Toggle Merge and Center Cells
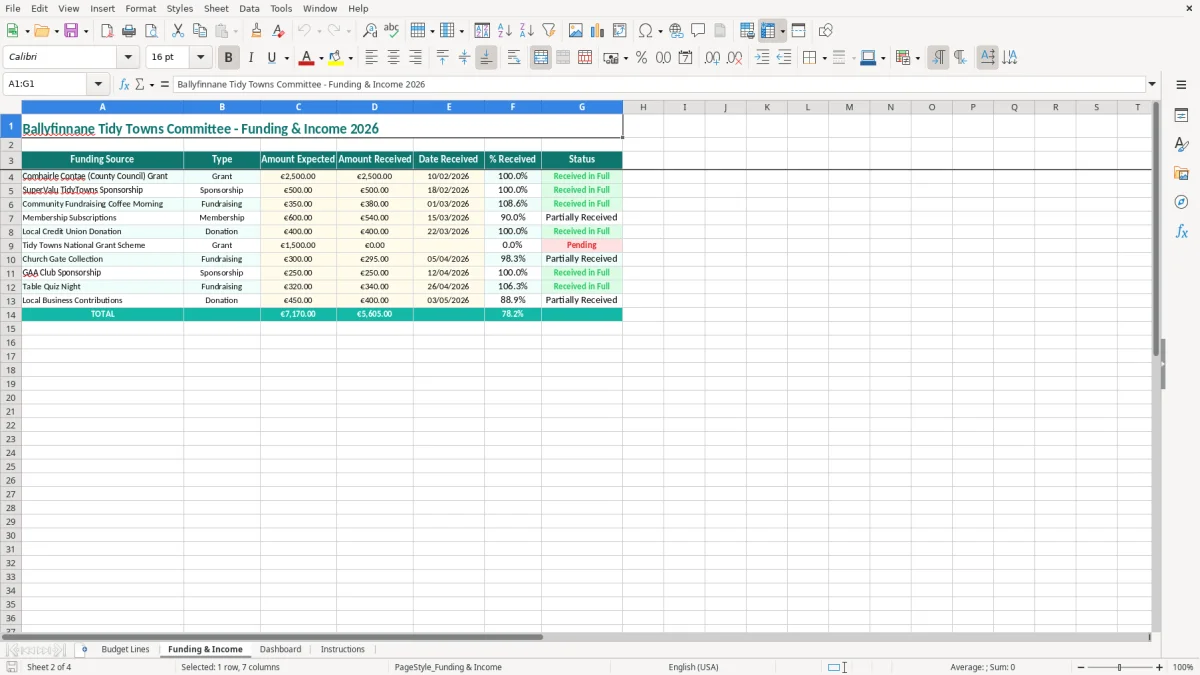Image resolution: width=1200 pixels, height=675 pixels. coord(541,58)
